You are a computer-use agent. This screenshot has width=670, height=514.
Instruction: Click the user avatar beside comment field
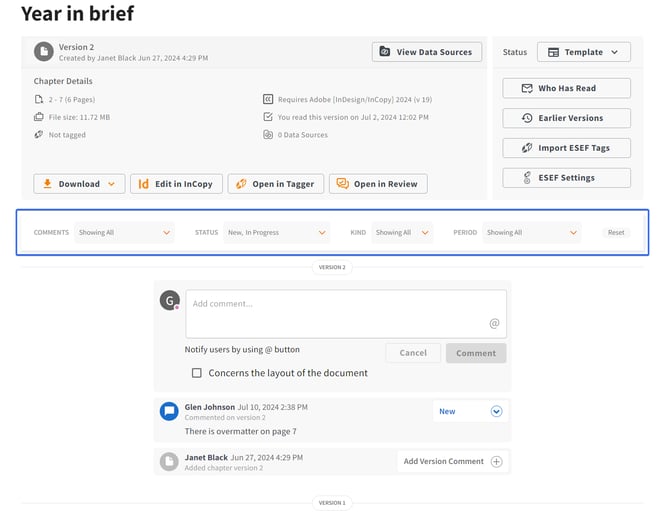tap(170, 300)
